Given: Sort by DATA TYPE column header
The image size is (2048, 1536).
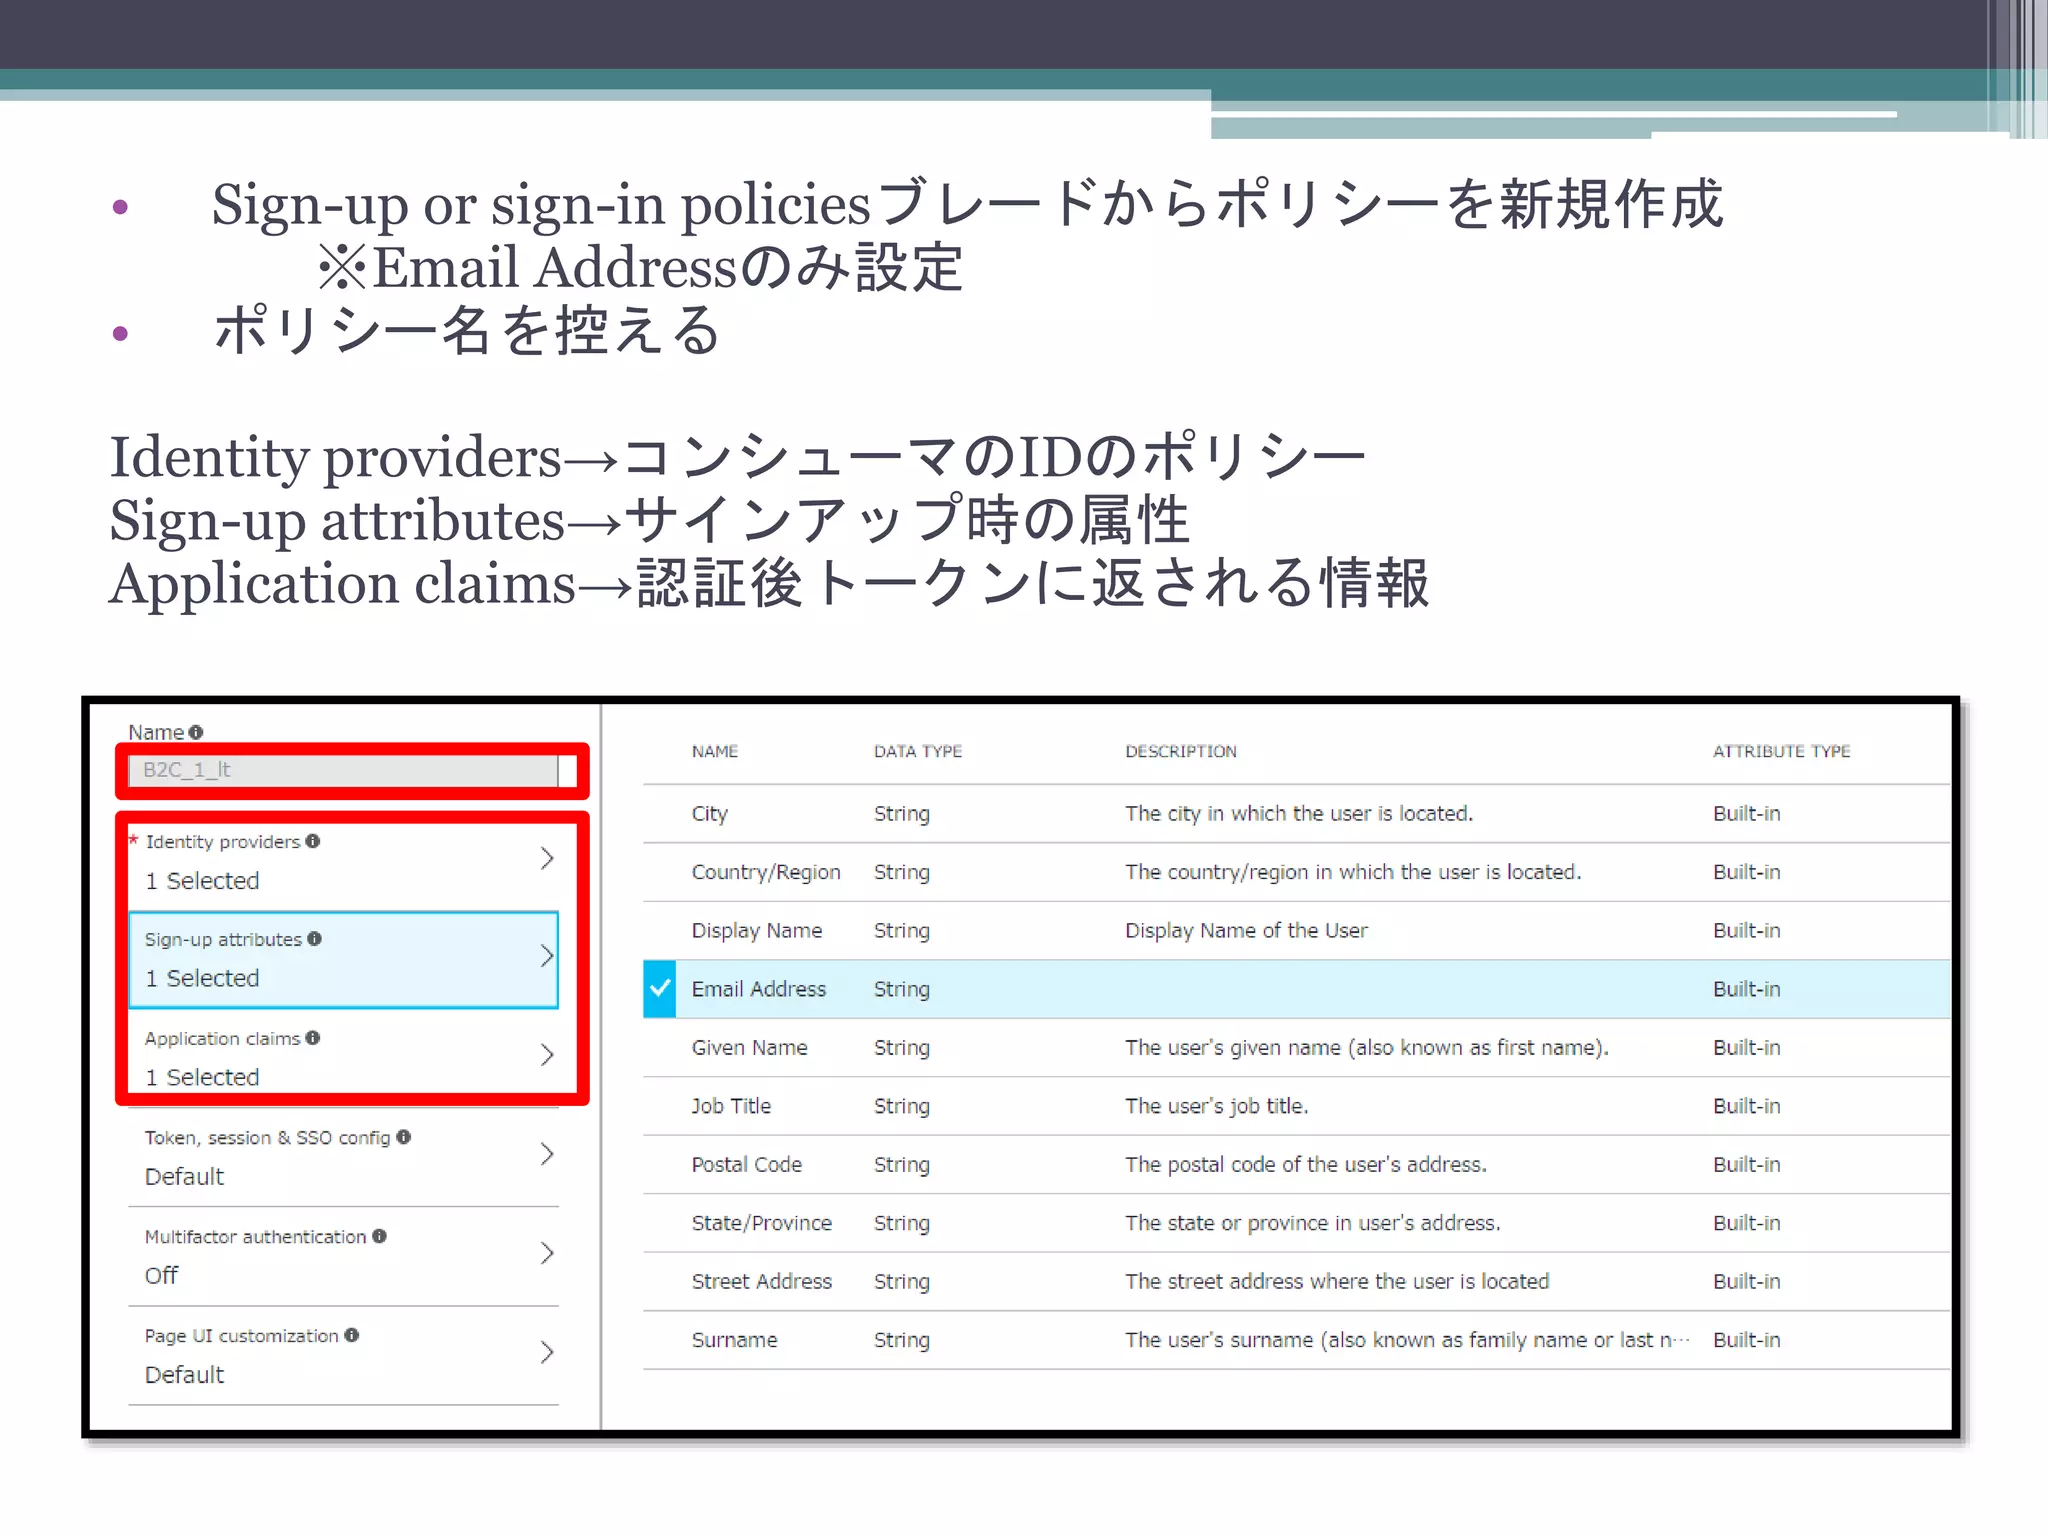Looking at the screenshot, I should tap(918, 751).
